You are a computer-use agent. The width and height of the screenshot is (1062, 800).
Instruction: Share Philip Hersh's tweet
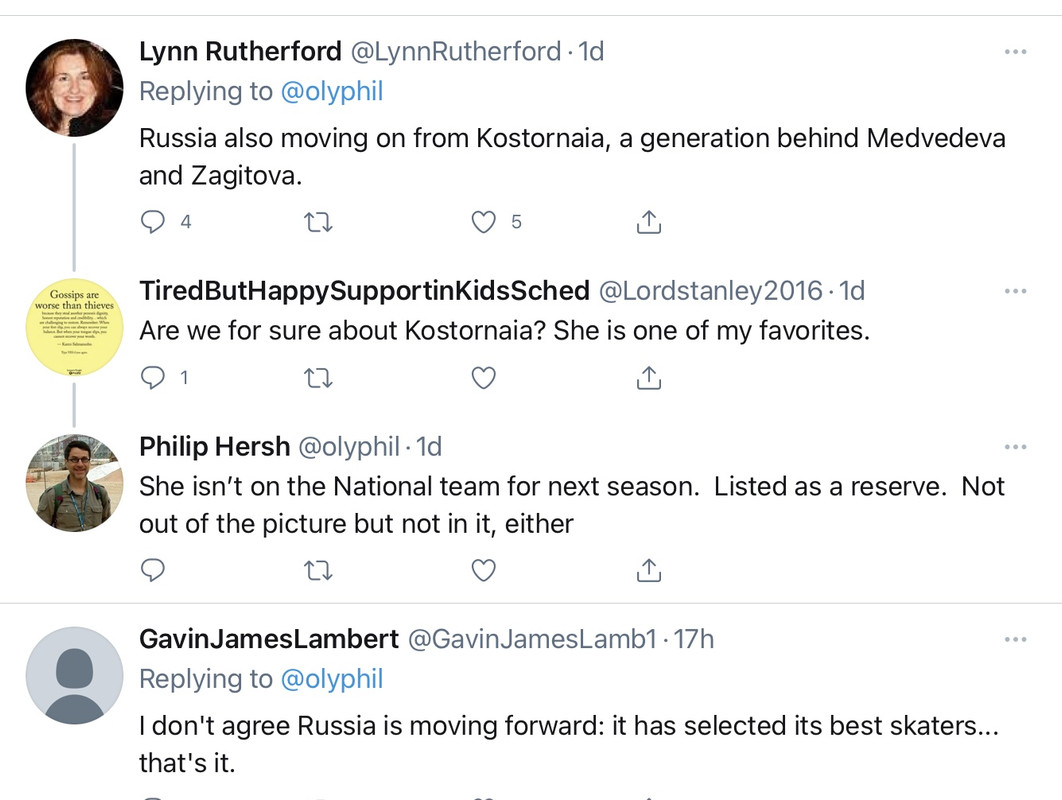[649, 570]
